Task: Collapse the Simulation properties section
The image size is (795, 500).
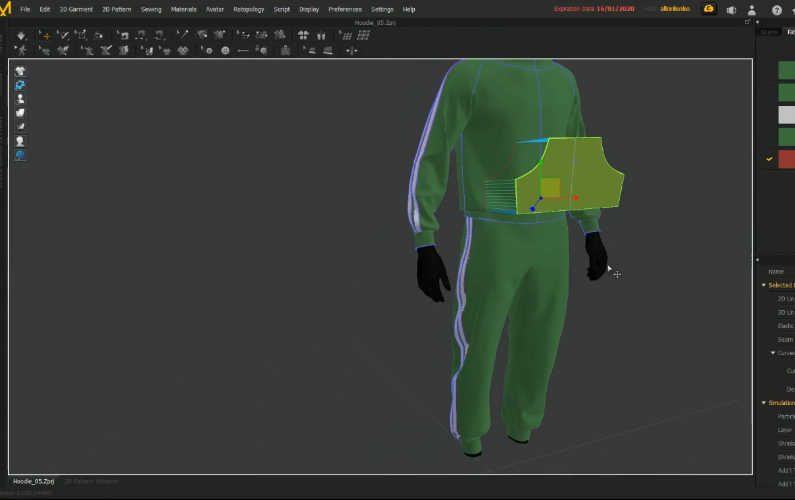Action: [x=764, y=403]
